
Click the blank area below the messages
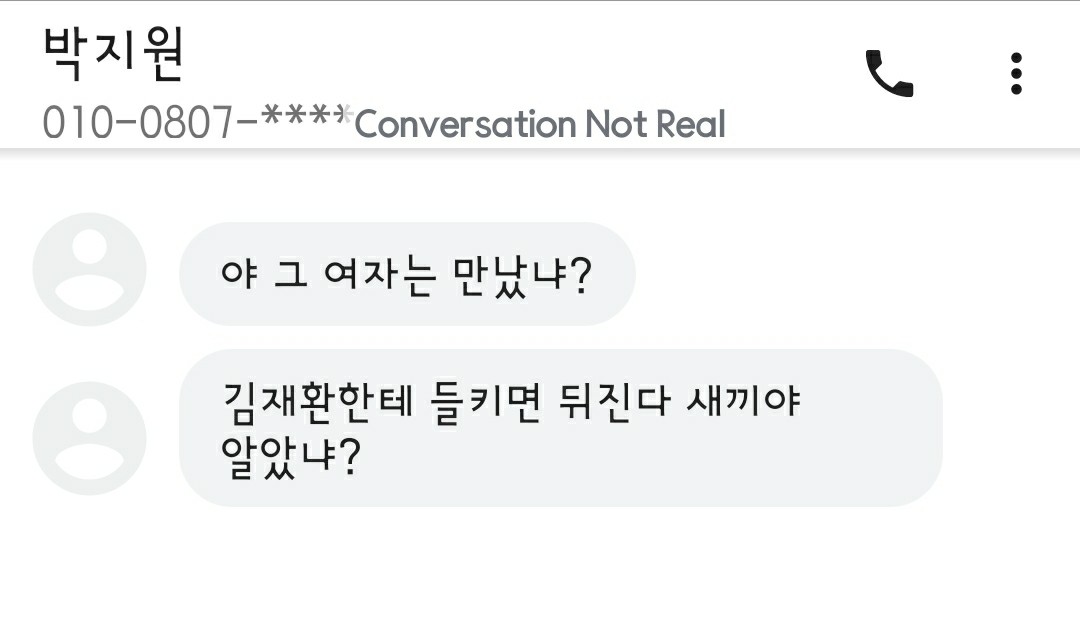540,575
